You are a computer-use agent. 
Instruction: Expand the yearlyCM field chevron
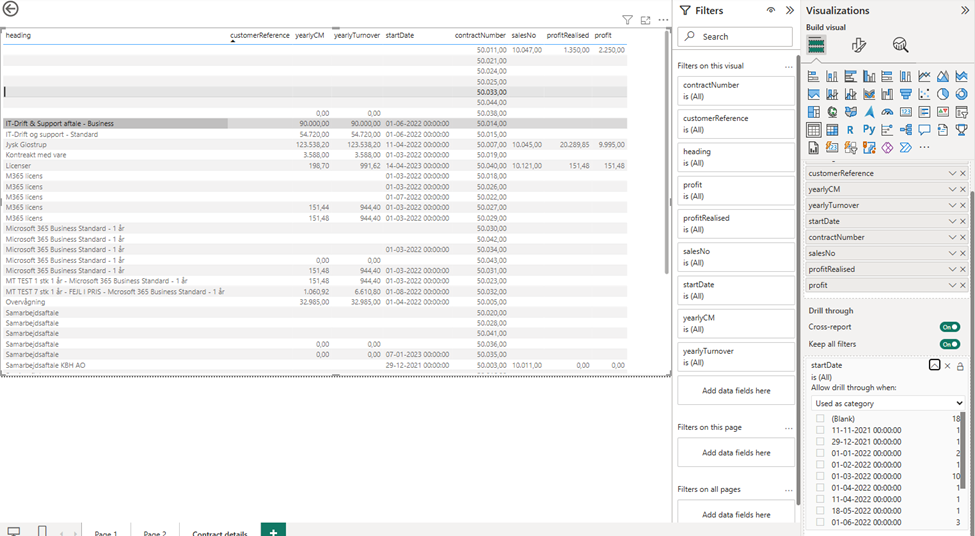(x=952, y=189)
